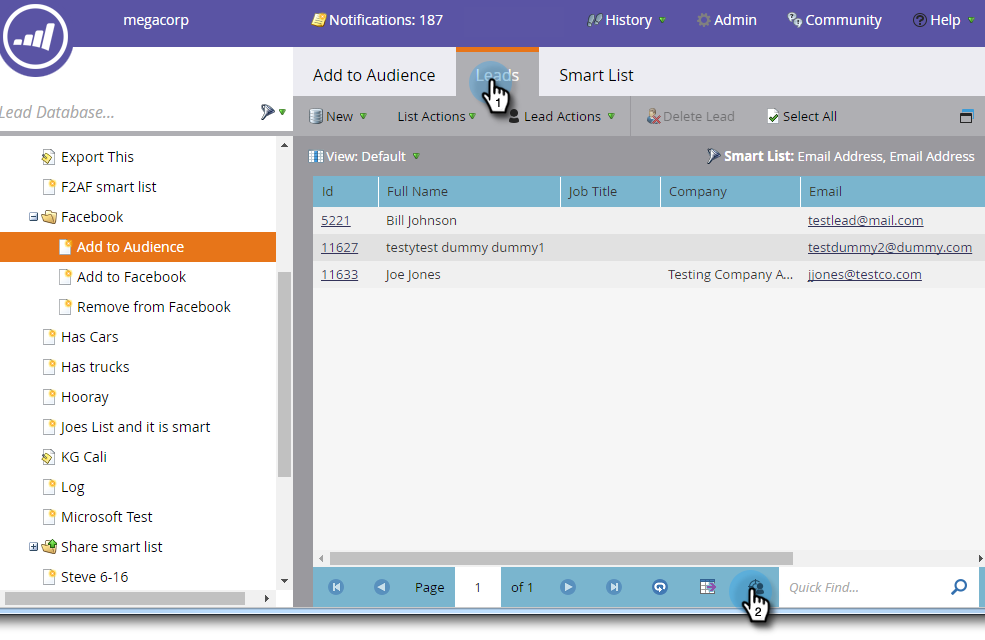Select Joe Jones name cell
985x640 pixels.
click(413, 275)
